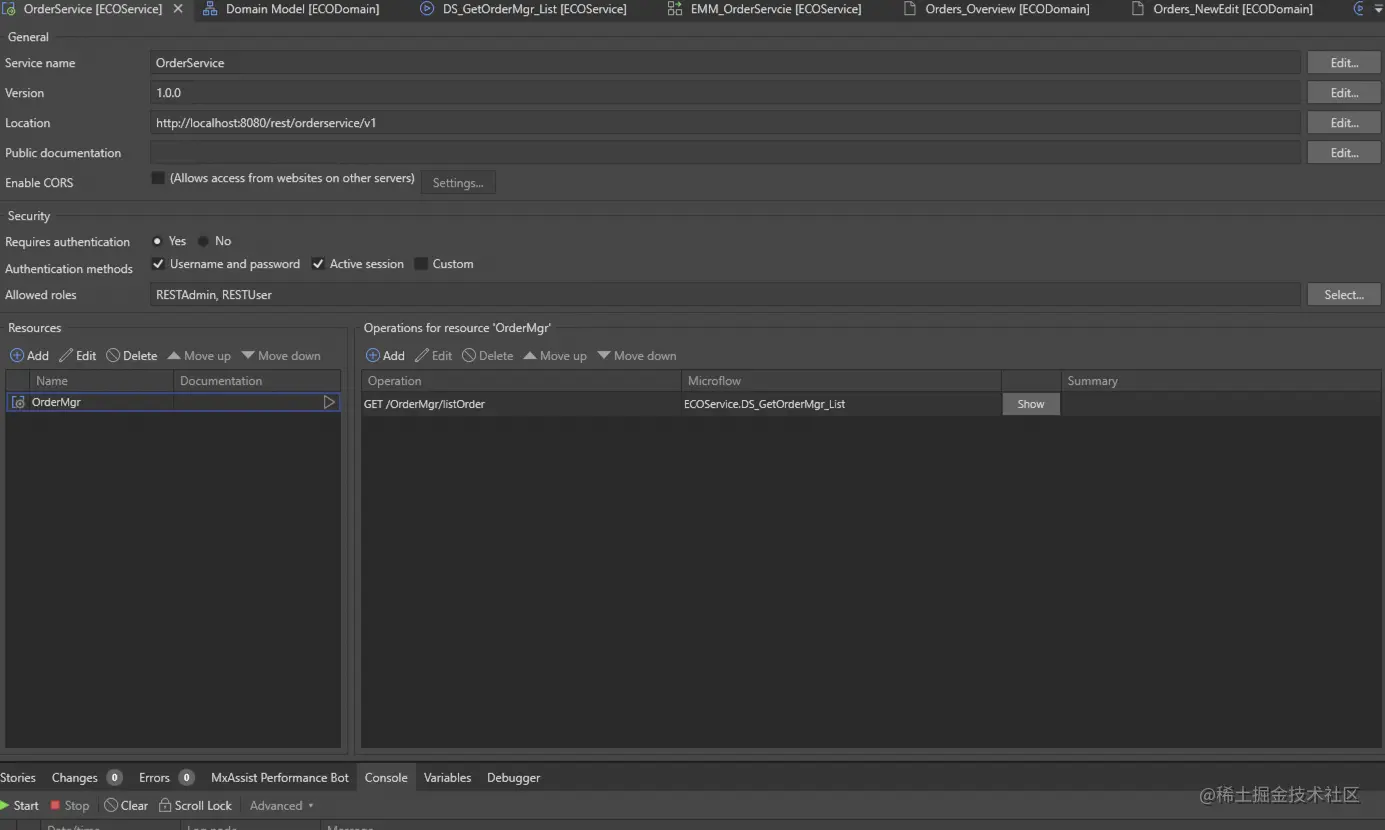Click the Version field showing 1.0.0
1385x830 pixels.
(x=726, y=93)
